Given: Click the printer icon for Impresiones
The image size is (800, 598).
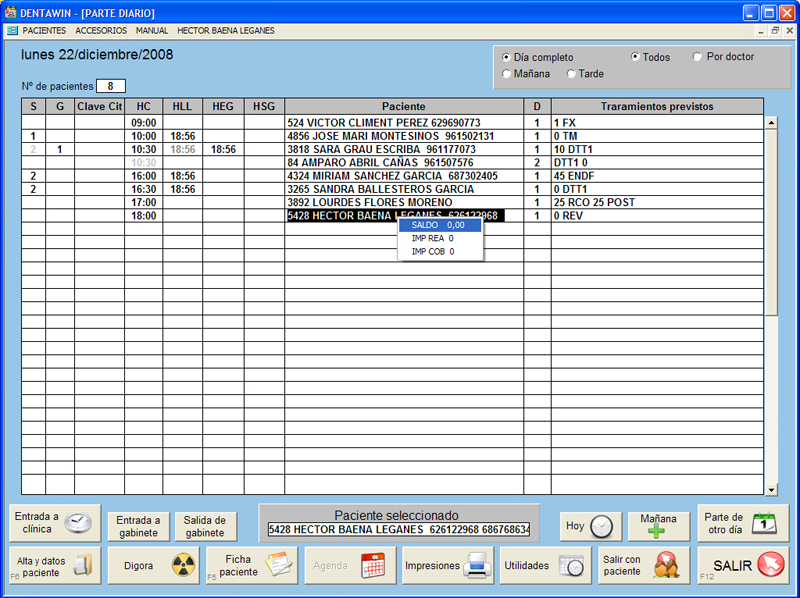Looking at the screenshot, I should tap(477, 566).
